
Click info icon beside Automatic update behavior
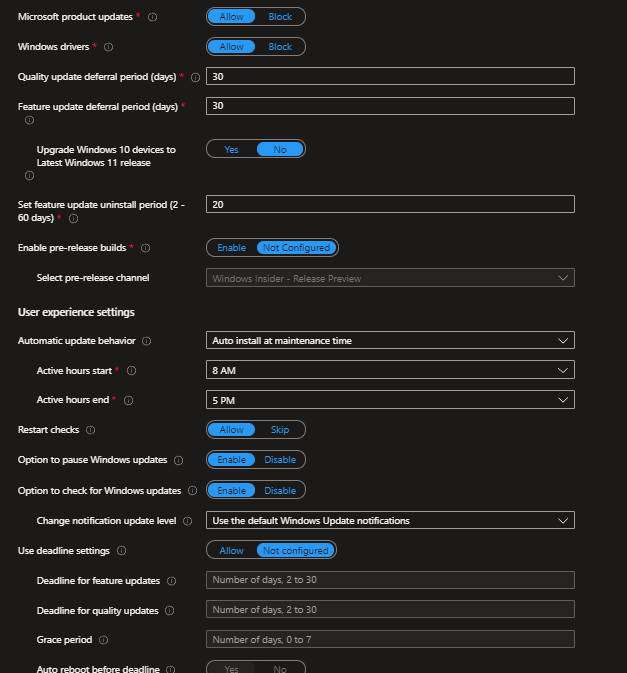[x=147, y=341]
